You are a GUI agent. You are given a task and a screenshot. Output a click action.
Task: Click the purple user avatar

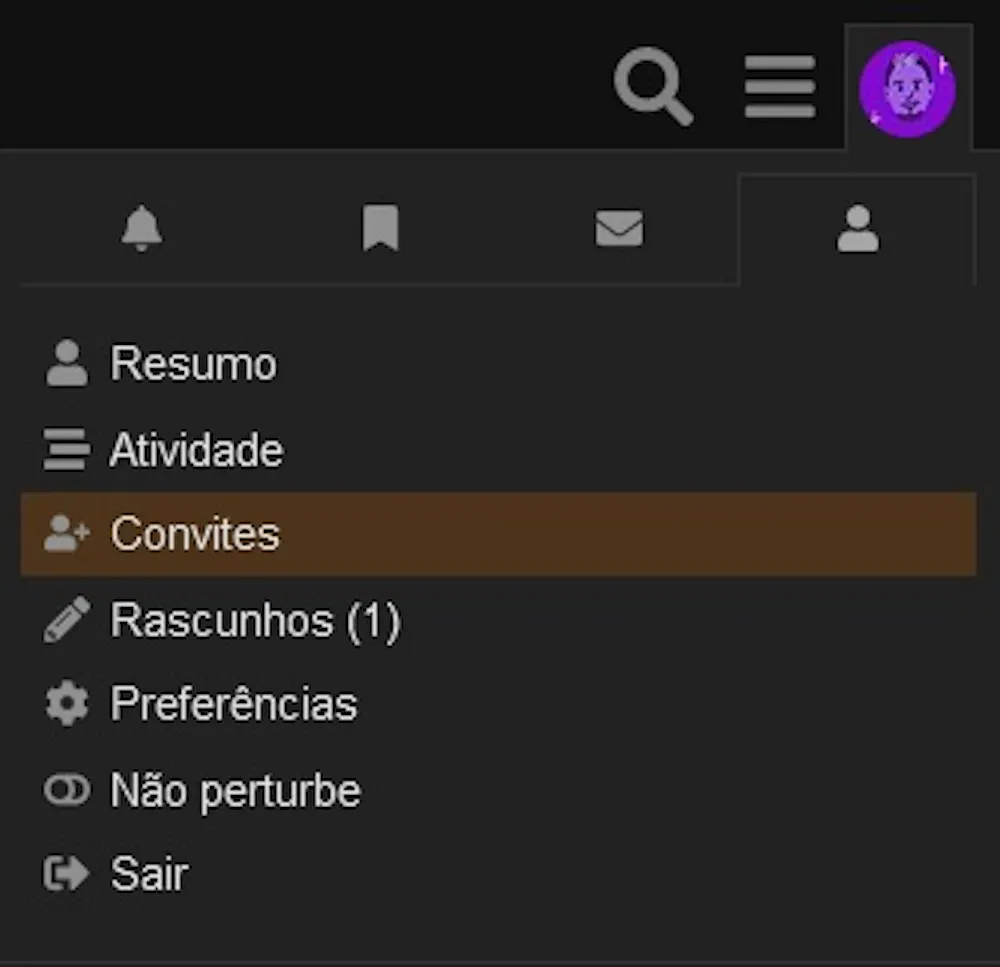(908, 88)
